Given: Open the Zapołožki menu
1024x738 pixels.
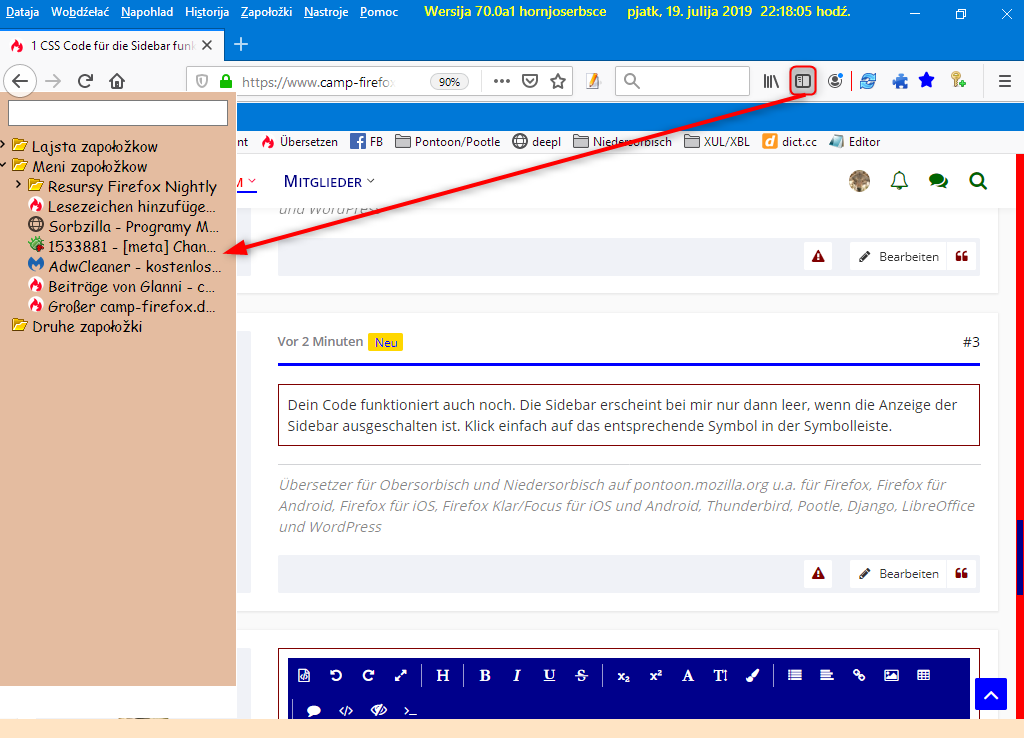Looking at the screenshot, I should click(266, 12).
